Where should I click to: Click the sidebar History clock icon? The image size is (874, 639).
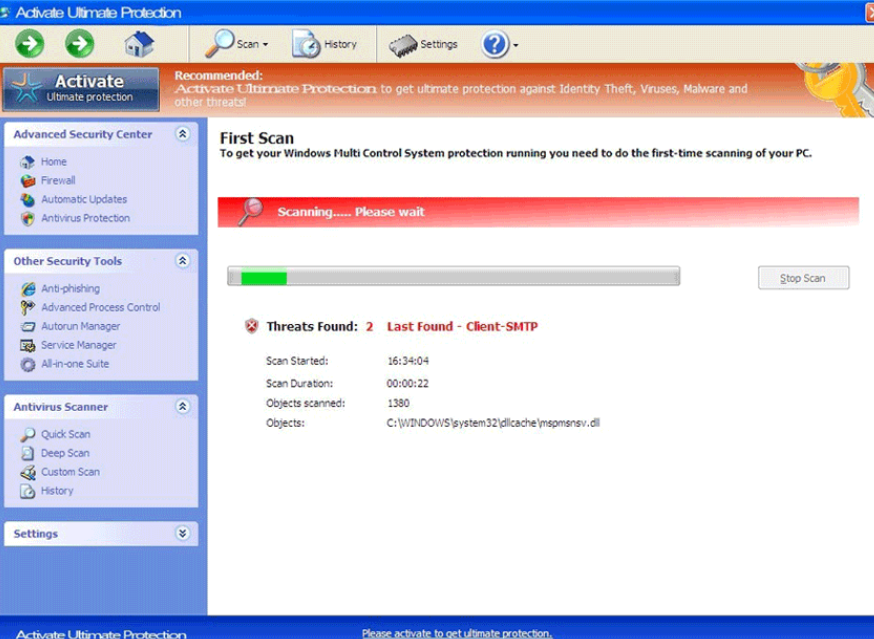[27, 491]
